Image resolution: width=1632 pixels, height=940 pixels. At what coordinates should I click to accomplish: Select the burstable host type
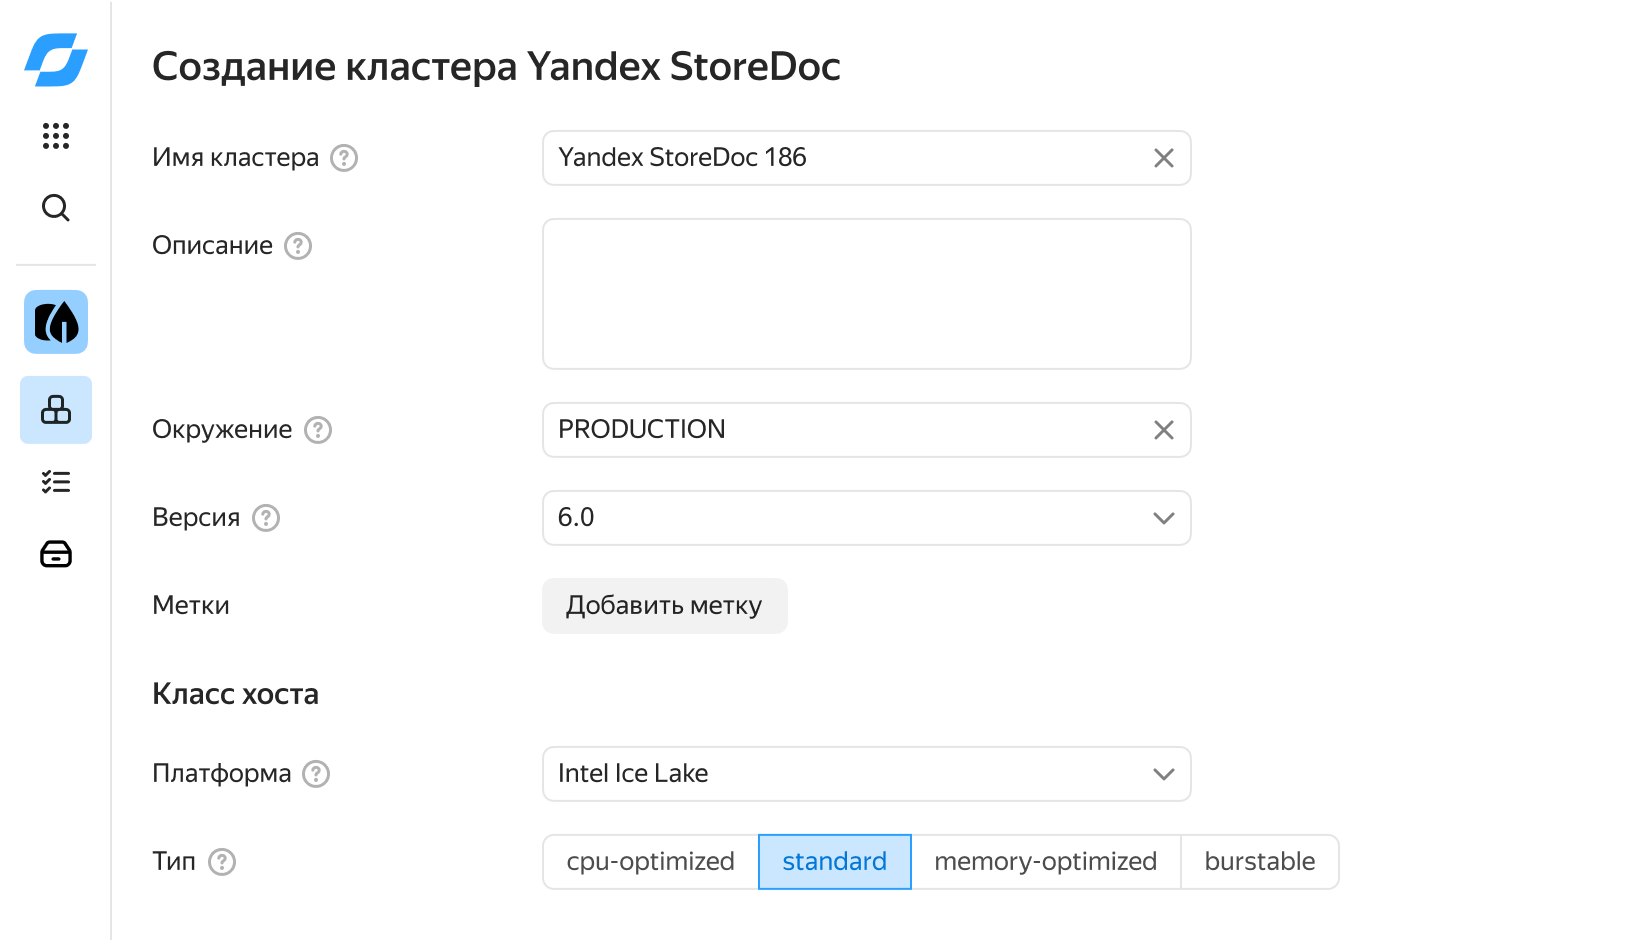click(1259, 862)
